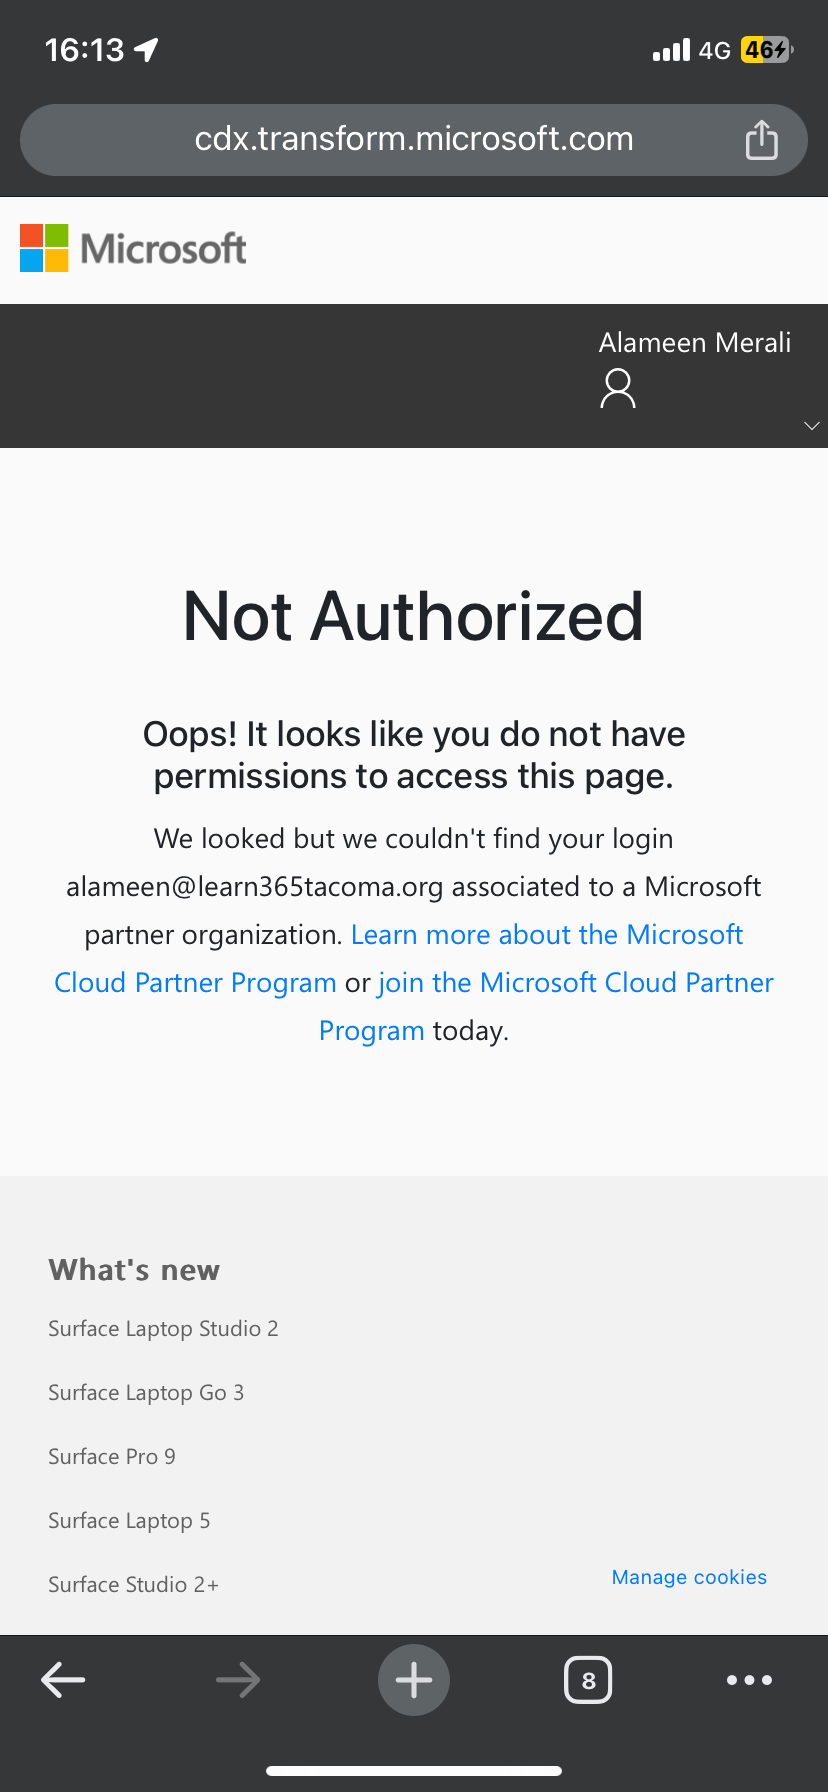Tap Manage cookies
The image size is (828, 1792).
pyautogui.click(x=689, y=1577)
